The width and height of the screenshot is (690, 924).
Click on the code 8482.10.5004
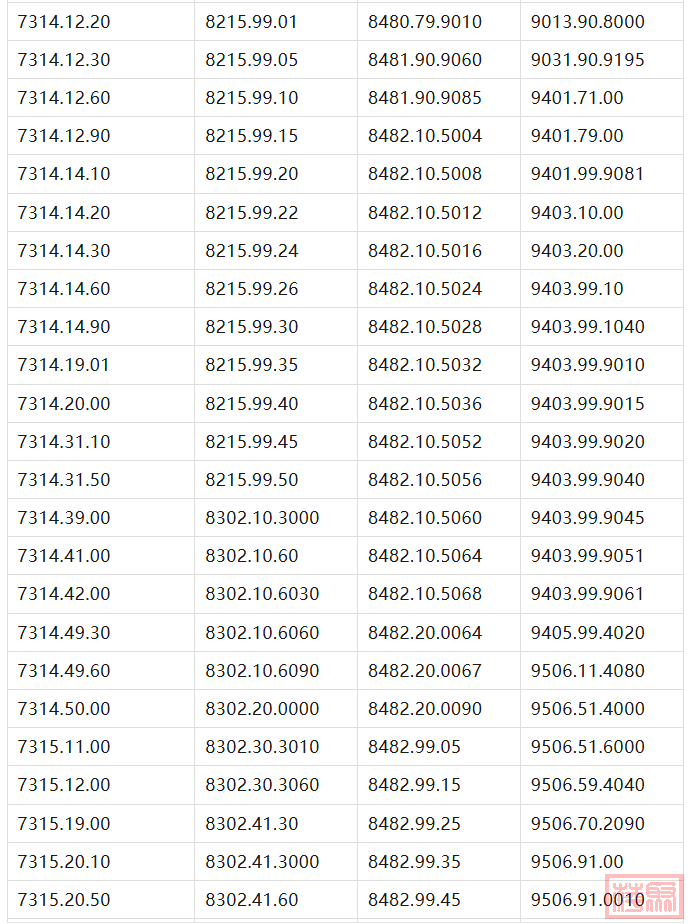[424, 136]
